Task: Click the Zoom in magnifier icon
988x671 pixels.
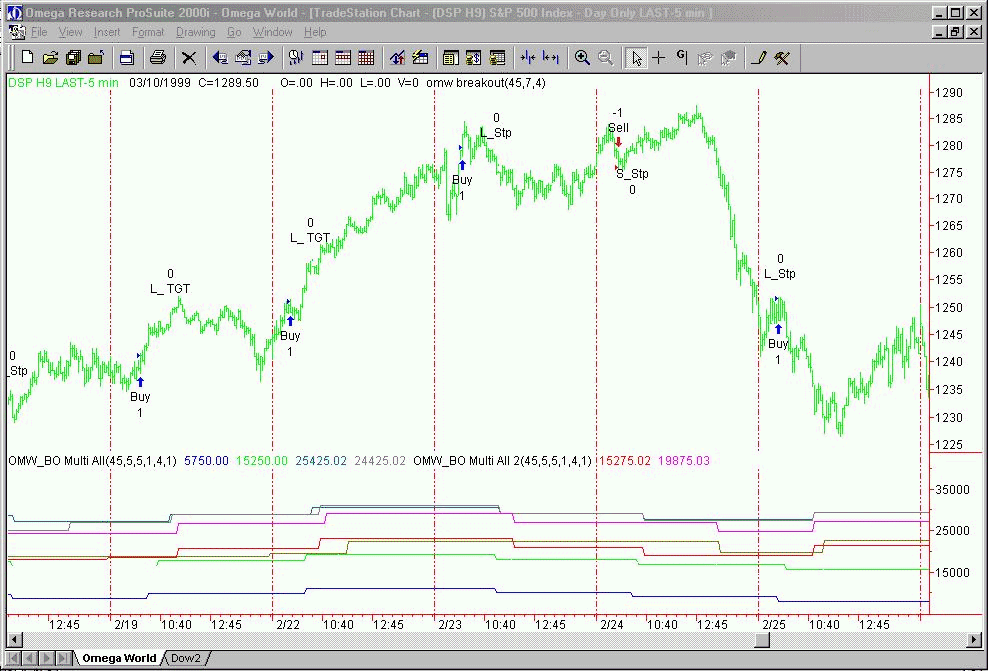Action: 583,58
